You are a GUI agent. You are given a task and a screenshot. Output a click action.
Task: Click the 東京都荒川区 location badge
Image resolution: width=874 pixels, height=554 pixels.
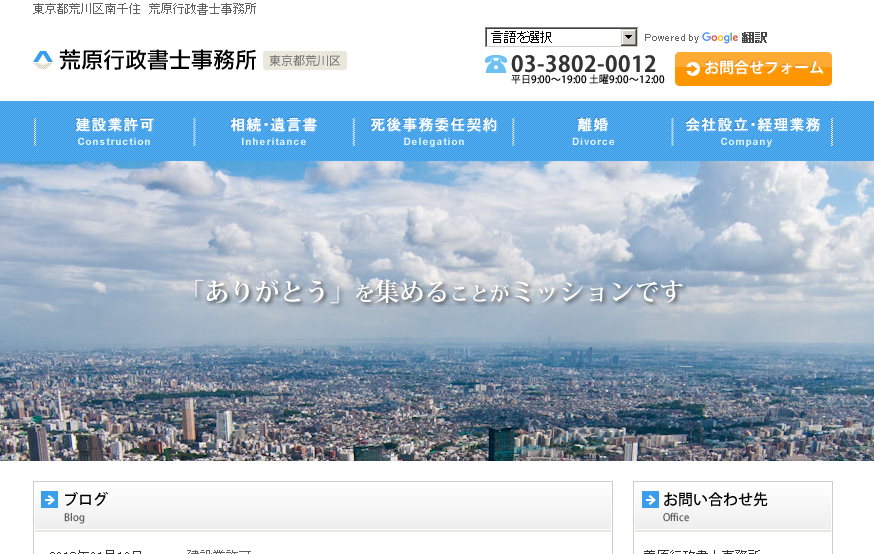pyautogui.click(x=305, y=61)
